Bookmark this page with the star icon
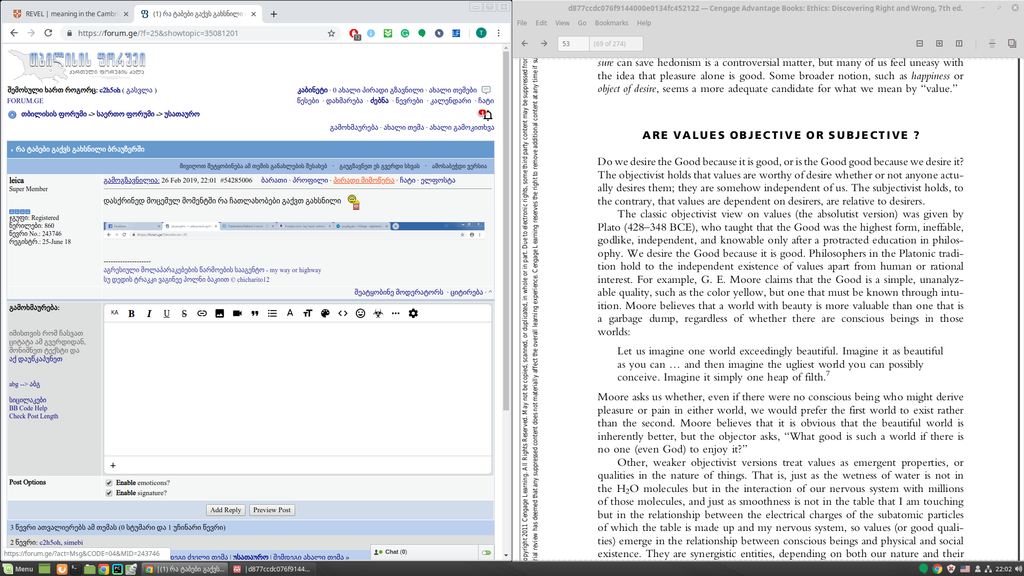Viewport: 1024px width, 576px height. (331, 33)
